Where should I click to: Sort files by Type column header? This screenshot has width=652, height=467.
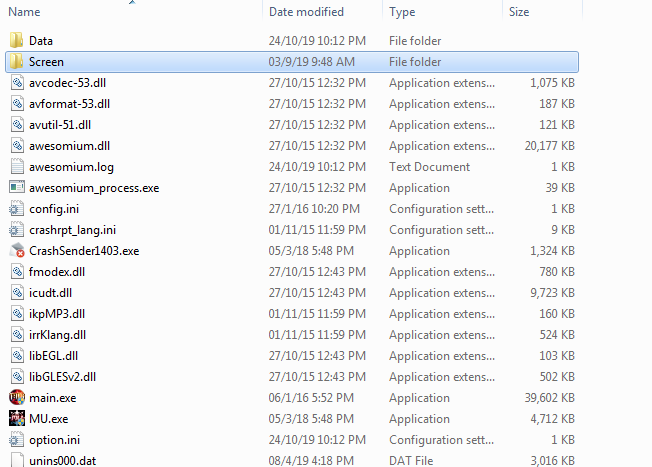402,12
